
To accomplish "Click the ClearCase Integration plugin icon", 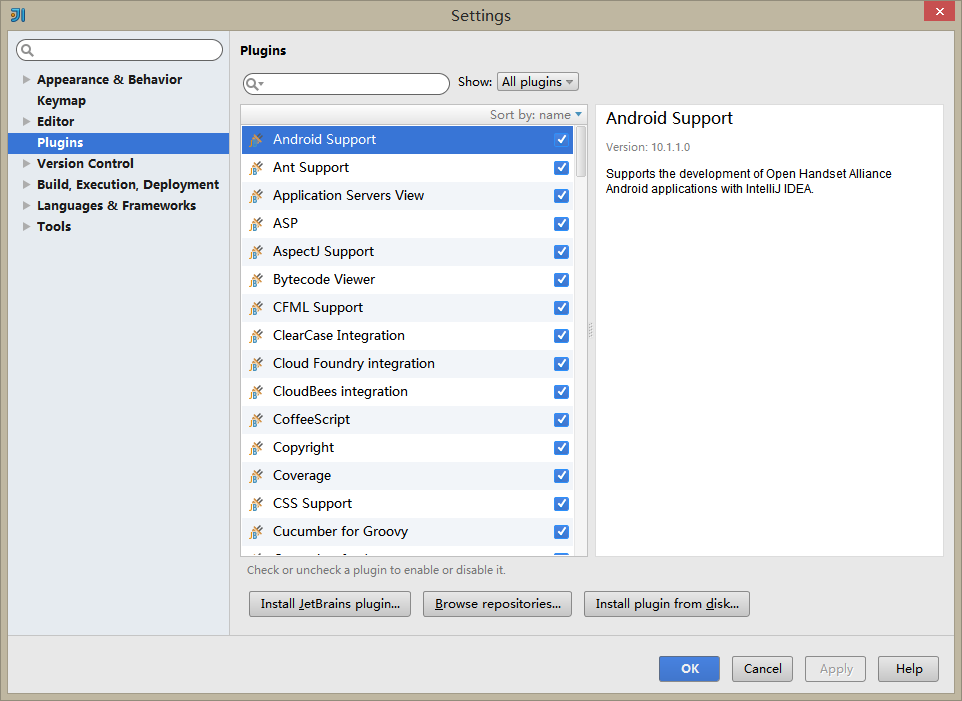I will click(x=256, y=336).
